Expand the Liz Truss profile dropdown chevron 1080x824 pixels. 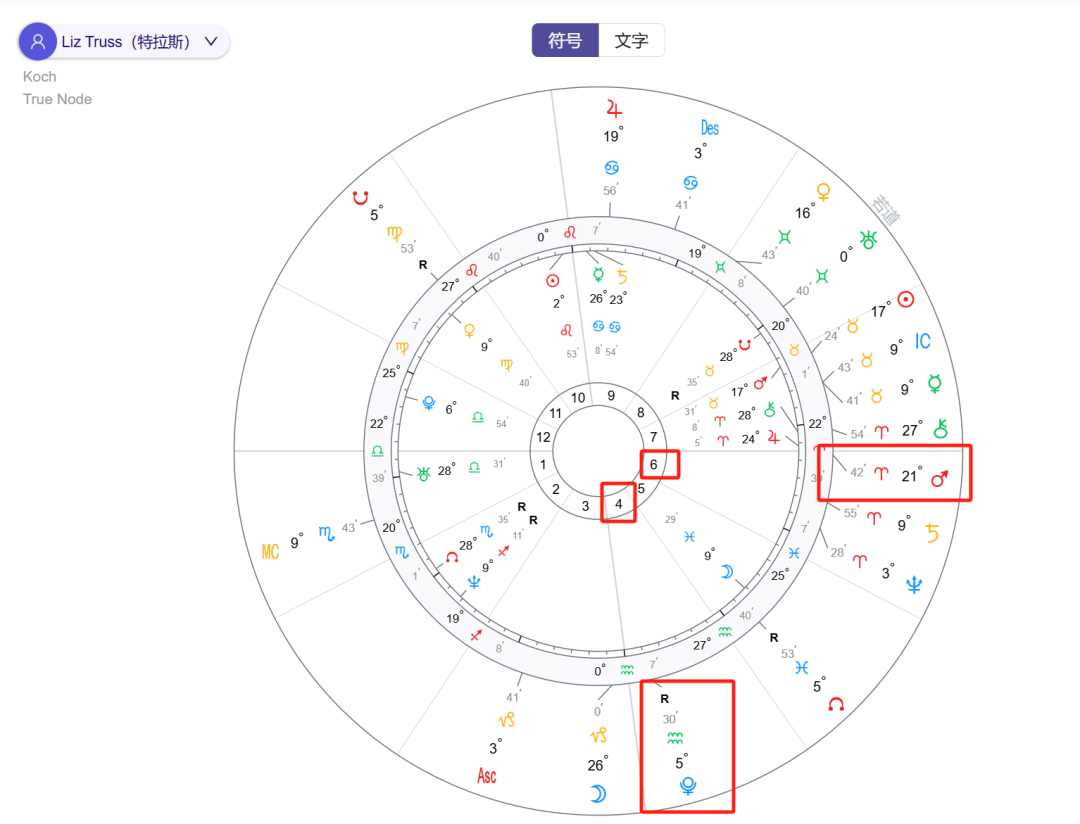211,41
